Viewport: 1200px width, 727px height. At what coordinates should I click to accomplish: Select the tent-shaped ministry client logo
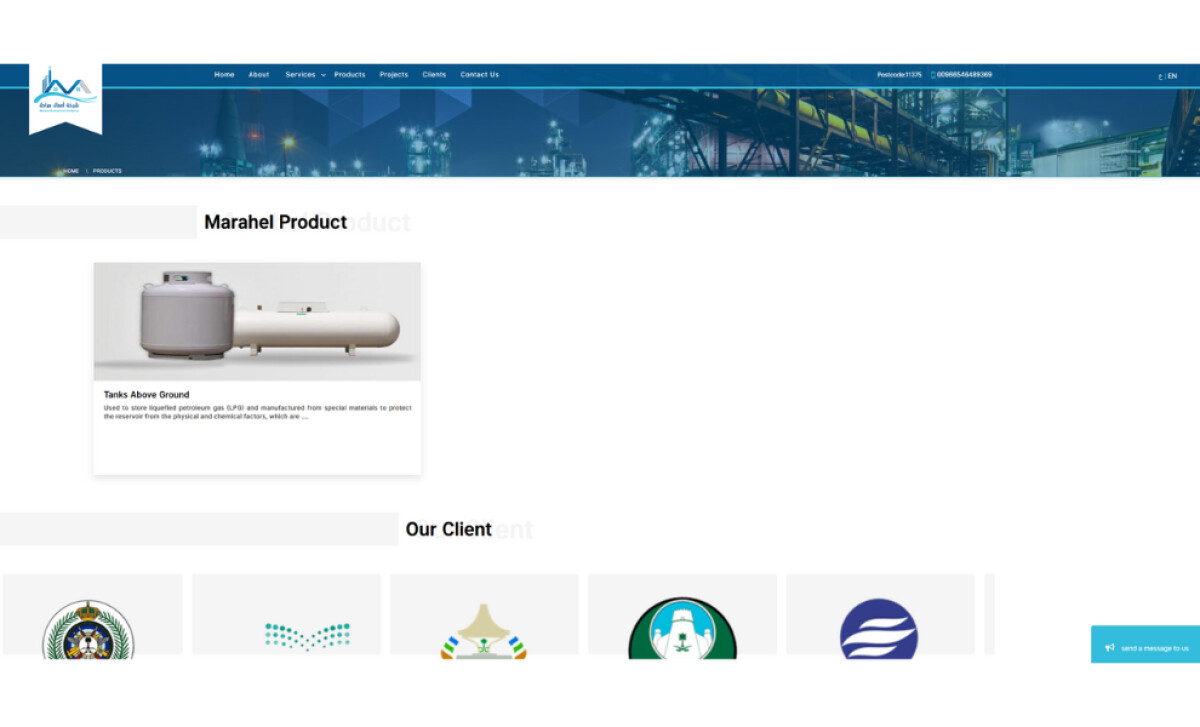(x=484, y=632)
